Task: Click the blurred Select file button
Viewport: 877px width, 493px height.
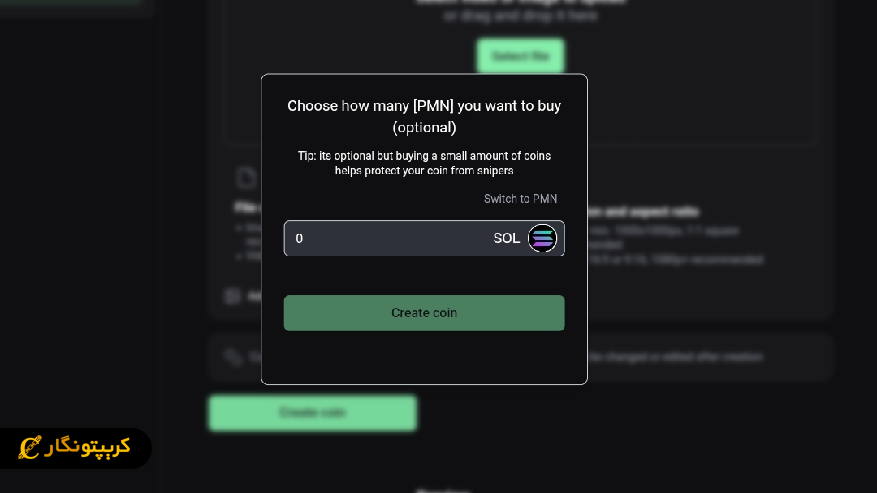Action: [x=520, y=56]
